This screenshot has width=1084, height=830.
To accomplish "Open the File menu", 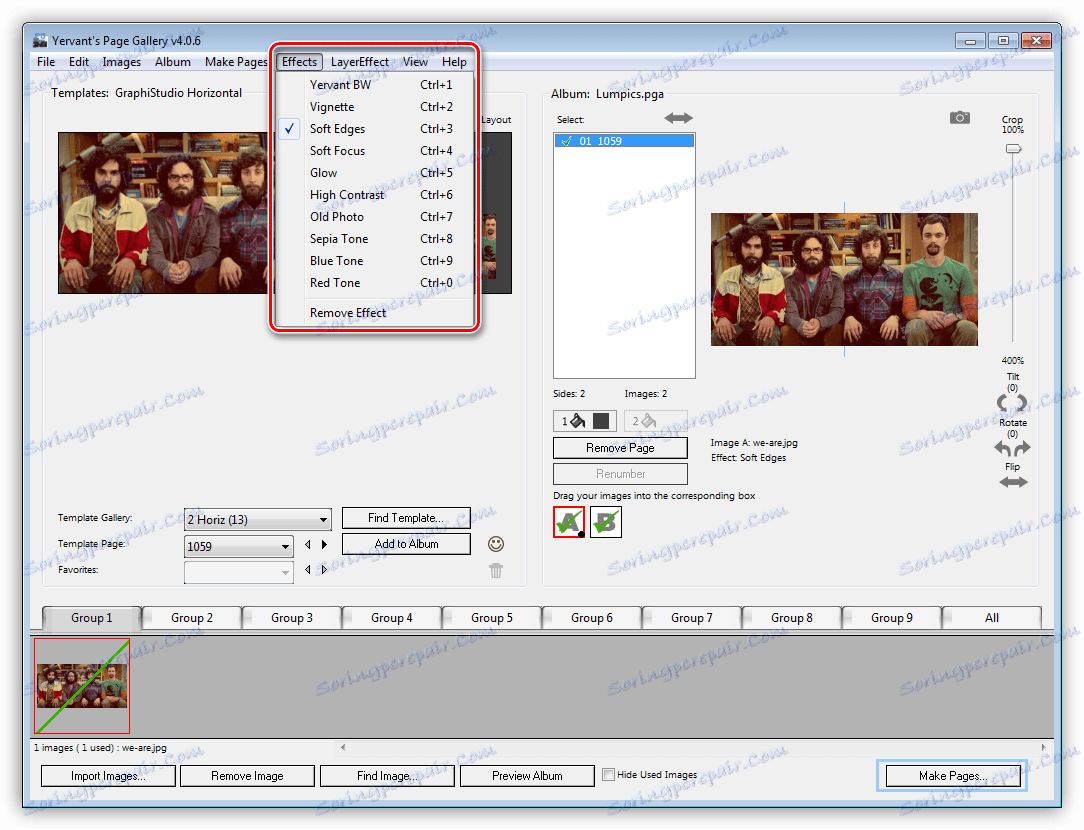I will point(46,62).
